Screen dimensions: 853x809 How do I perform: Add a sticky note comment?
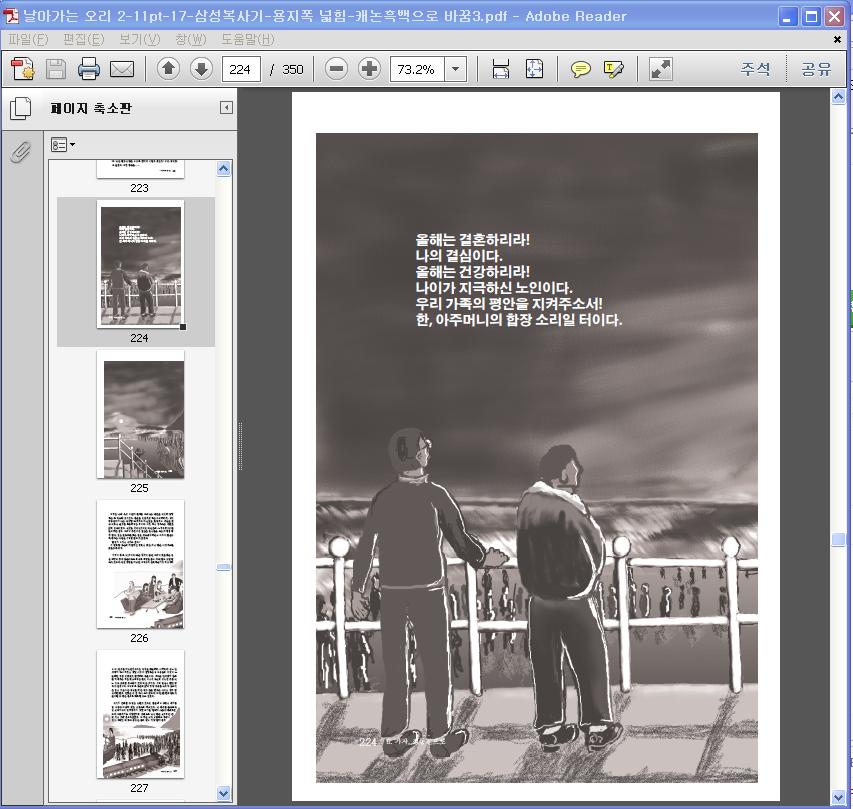point(580,69)
